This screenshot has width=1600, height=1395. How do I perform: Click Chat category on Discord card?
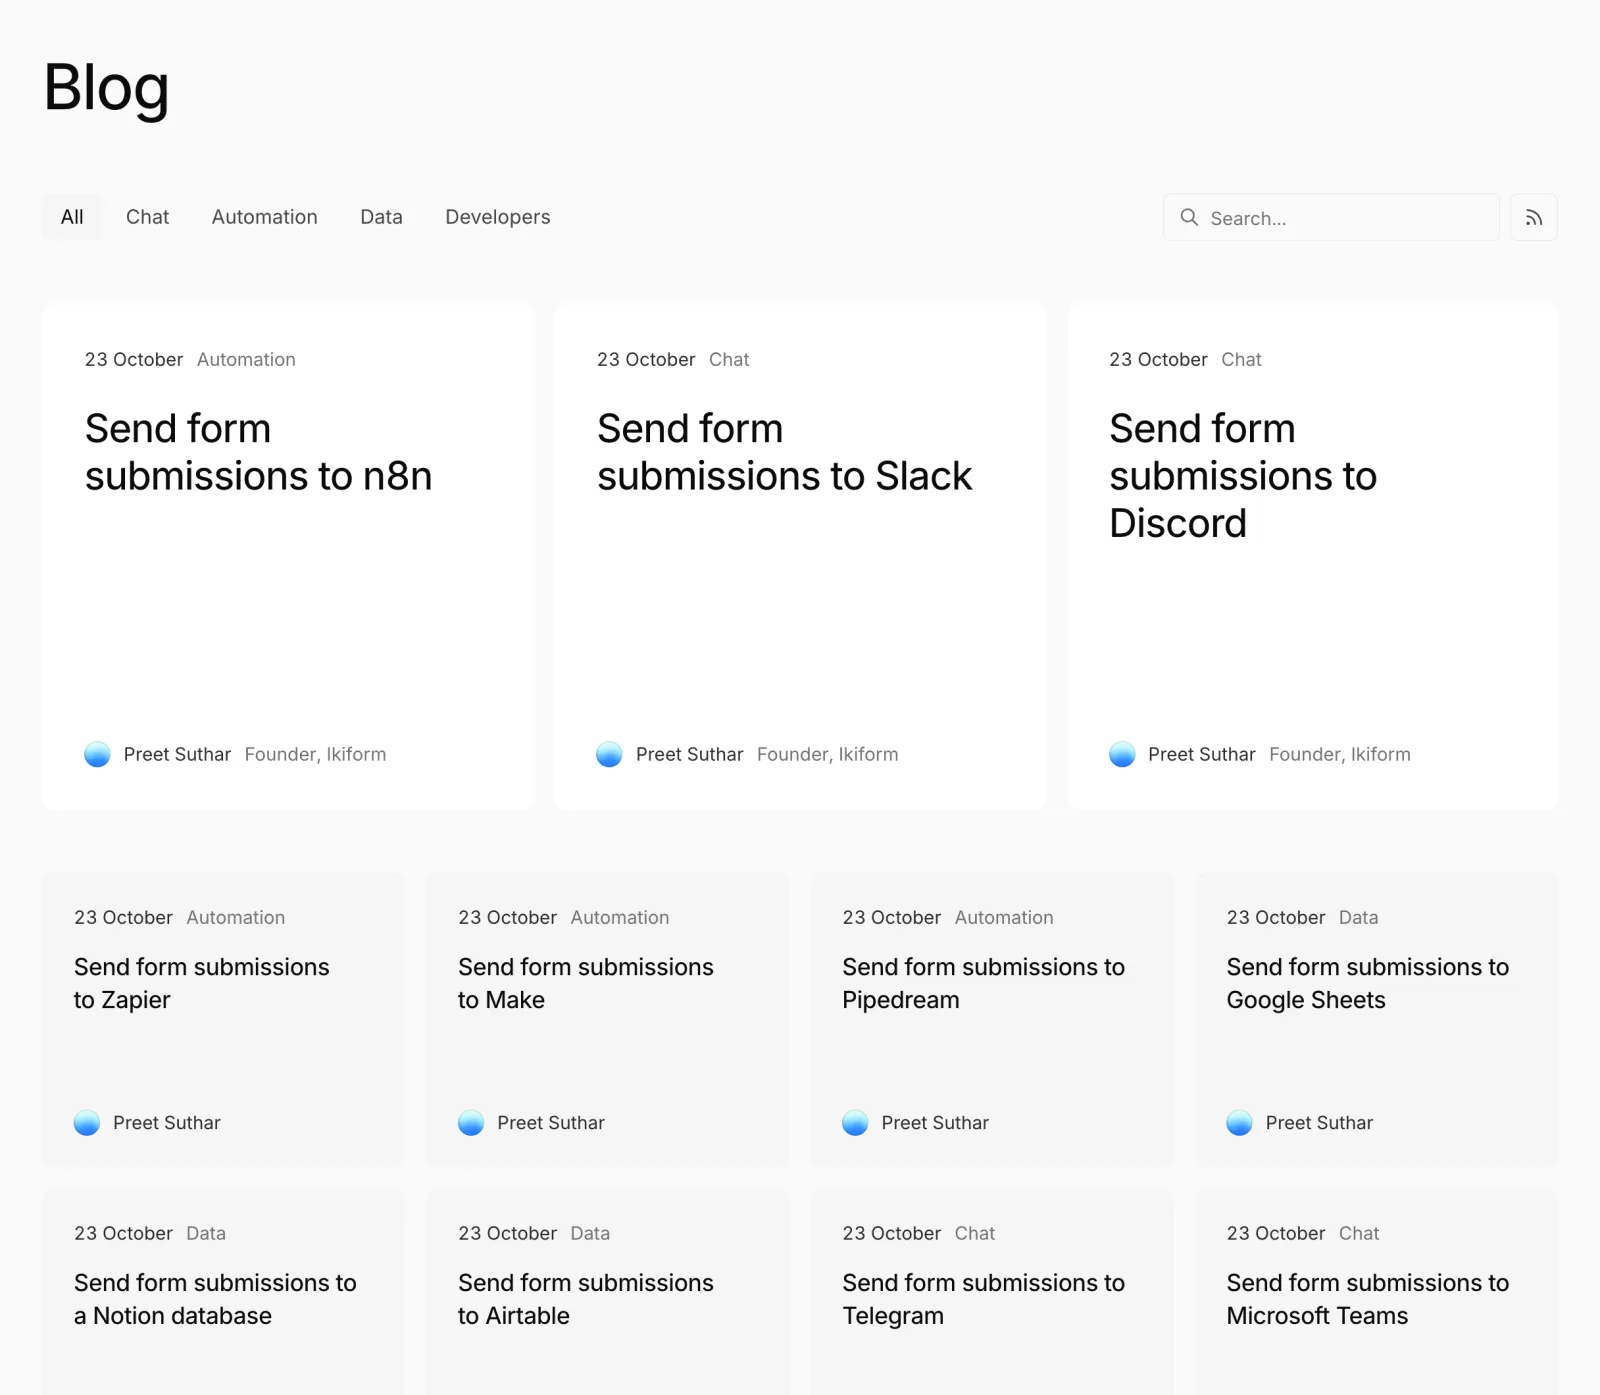pyautogui.click(x=1241, y=359)
